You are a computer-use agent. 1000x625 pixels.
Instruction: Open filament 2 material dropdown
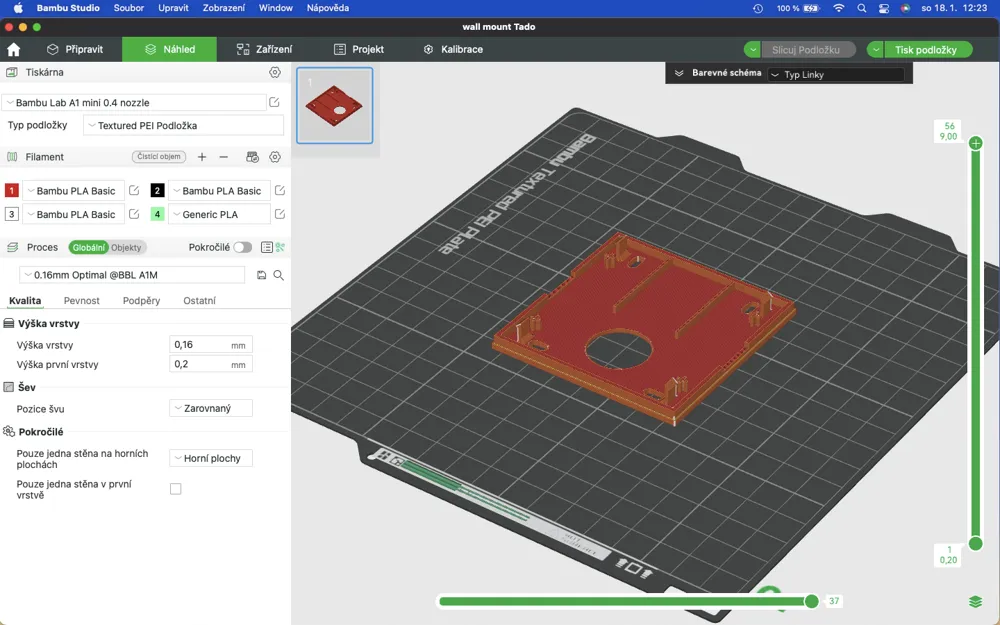click(x=219, y=190)
